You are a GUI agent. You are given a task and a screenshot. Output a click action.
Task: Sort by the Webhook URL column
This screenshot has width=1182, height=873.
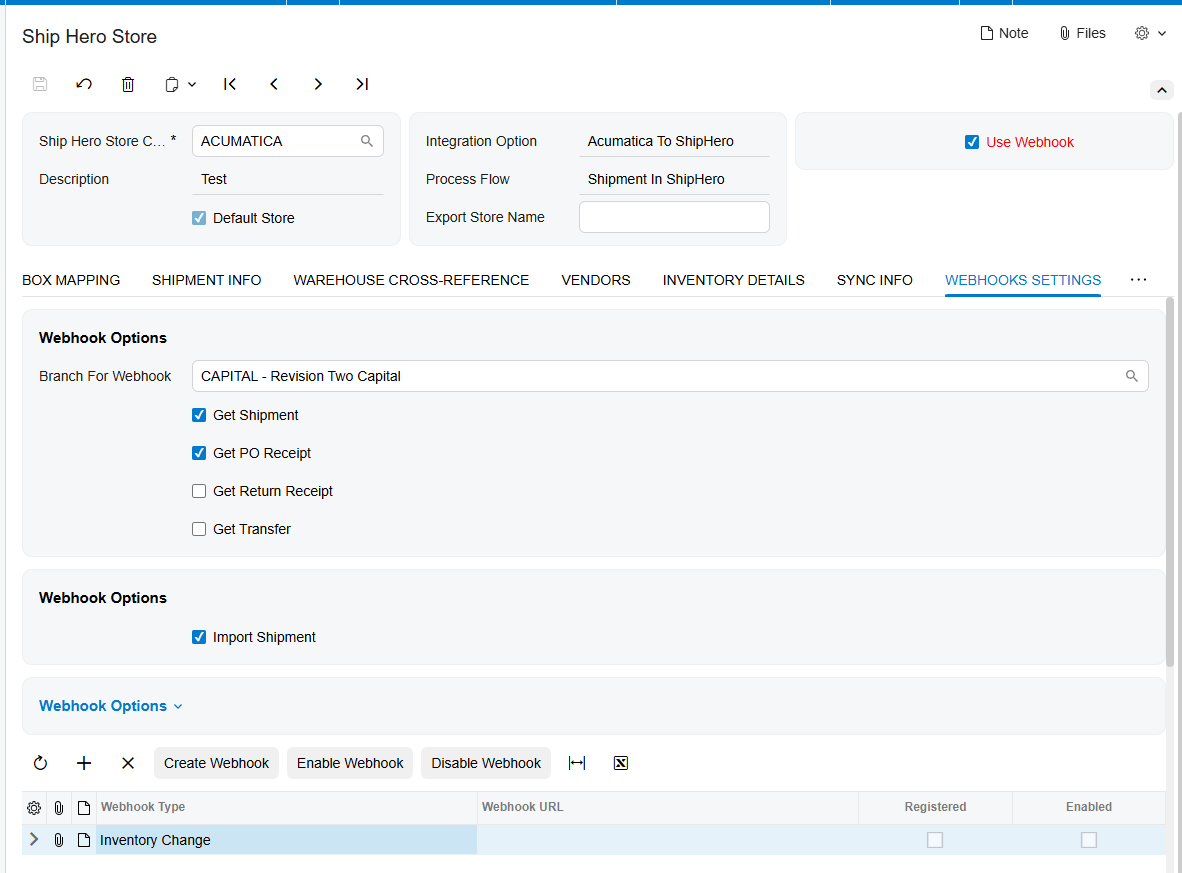[x=668, y=807]
